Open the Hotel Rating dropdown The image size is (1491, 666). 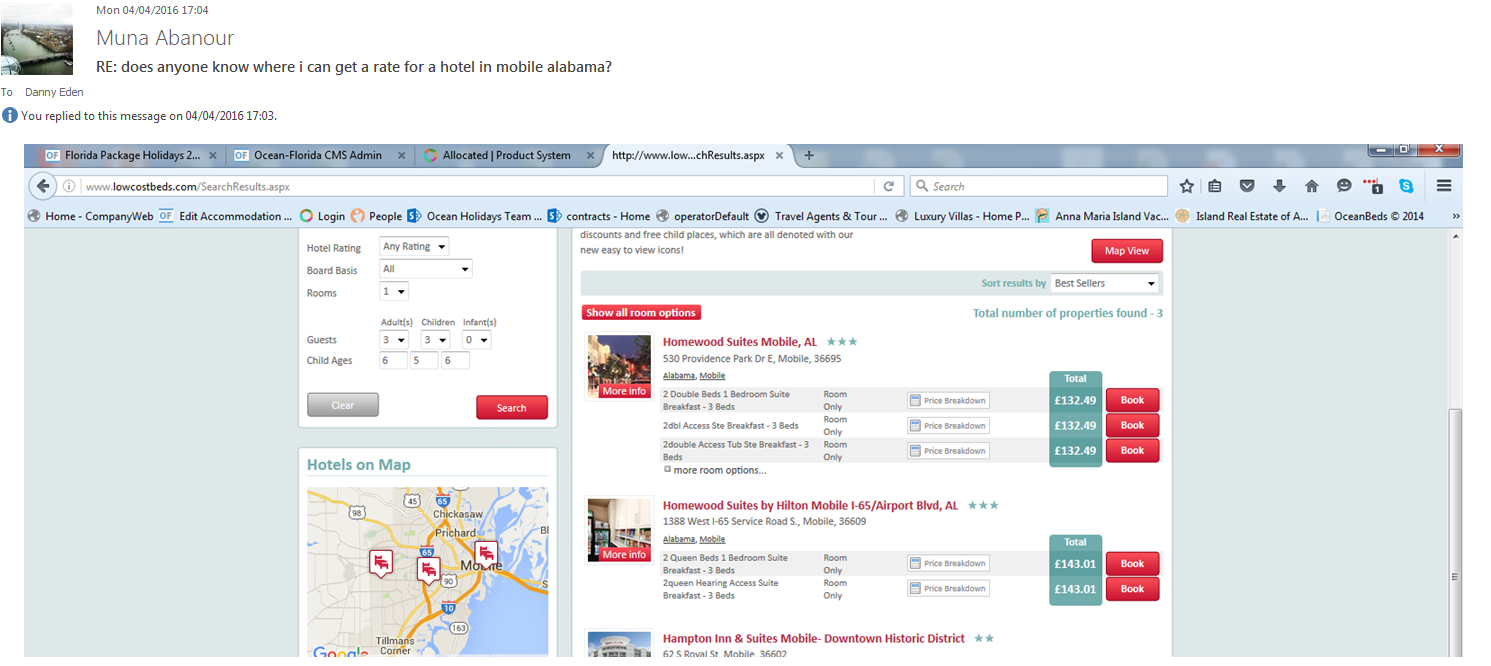click(414, 246)
